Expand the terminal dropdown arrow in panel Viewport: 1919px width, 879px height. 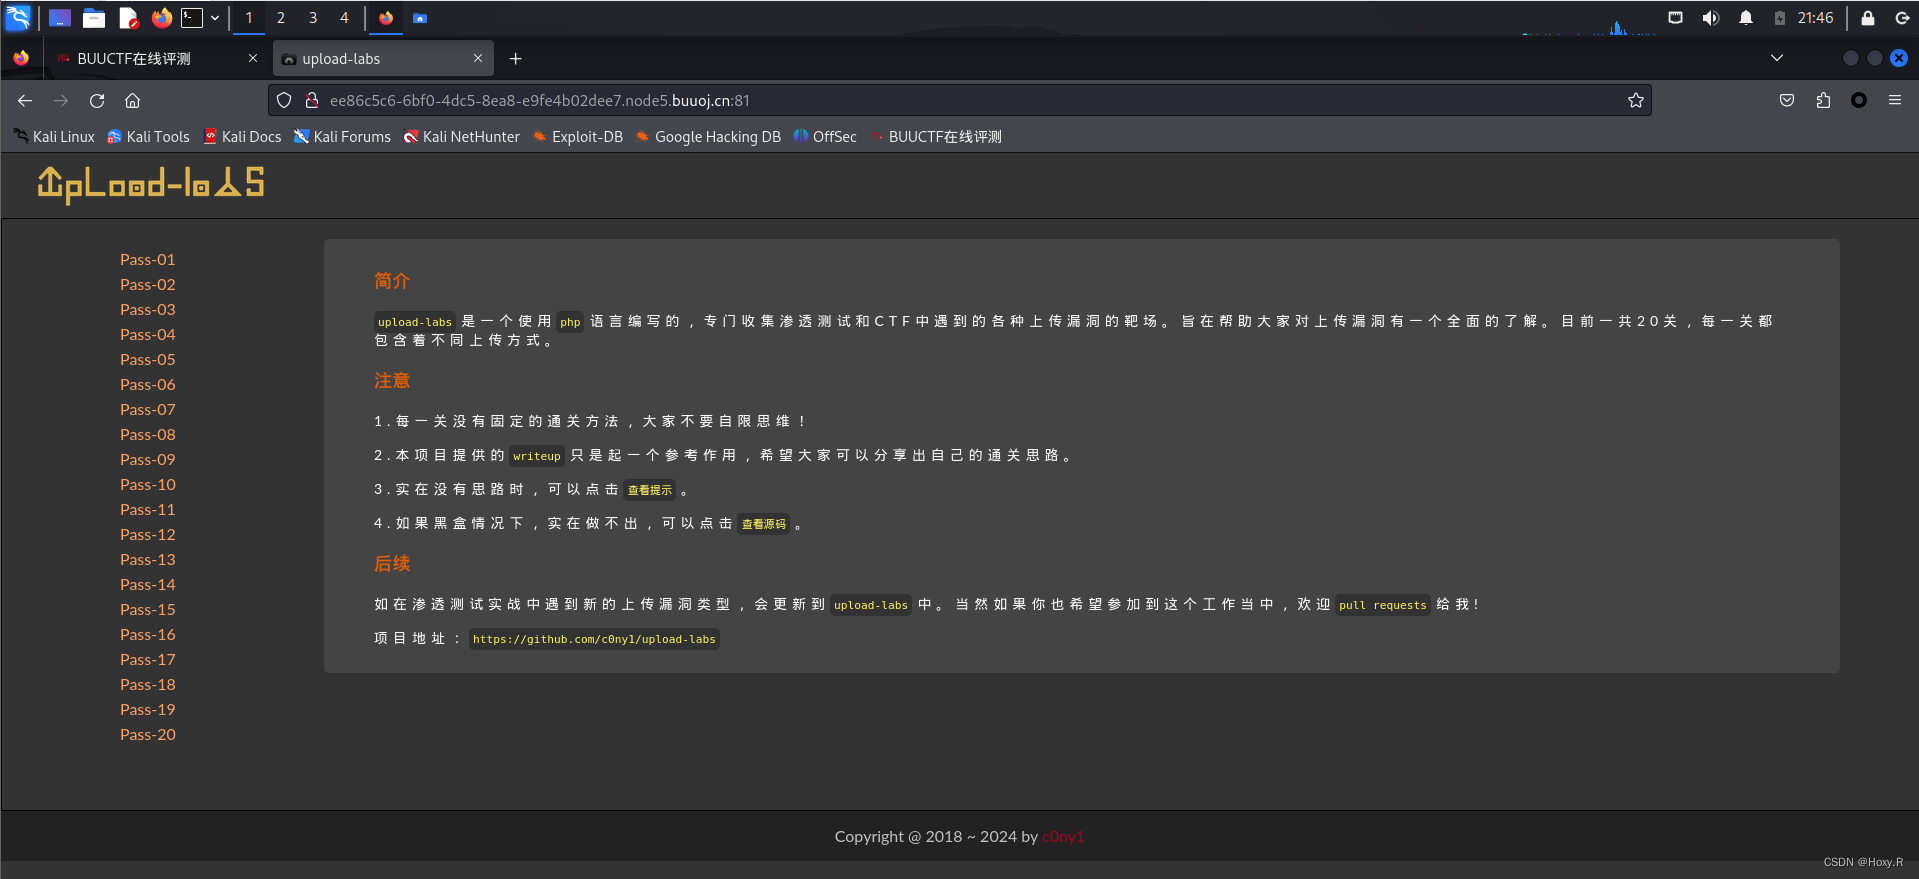point(215,18)
